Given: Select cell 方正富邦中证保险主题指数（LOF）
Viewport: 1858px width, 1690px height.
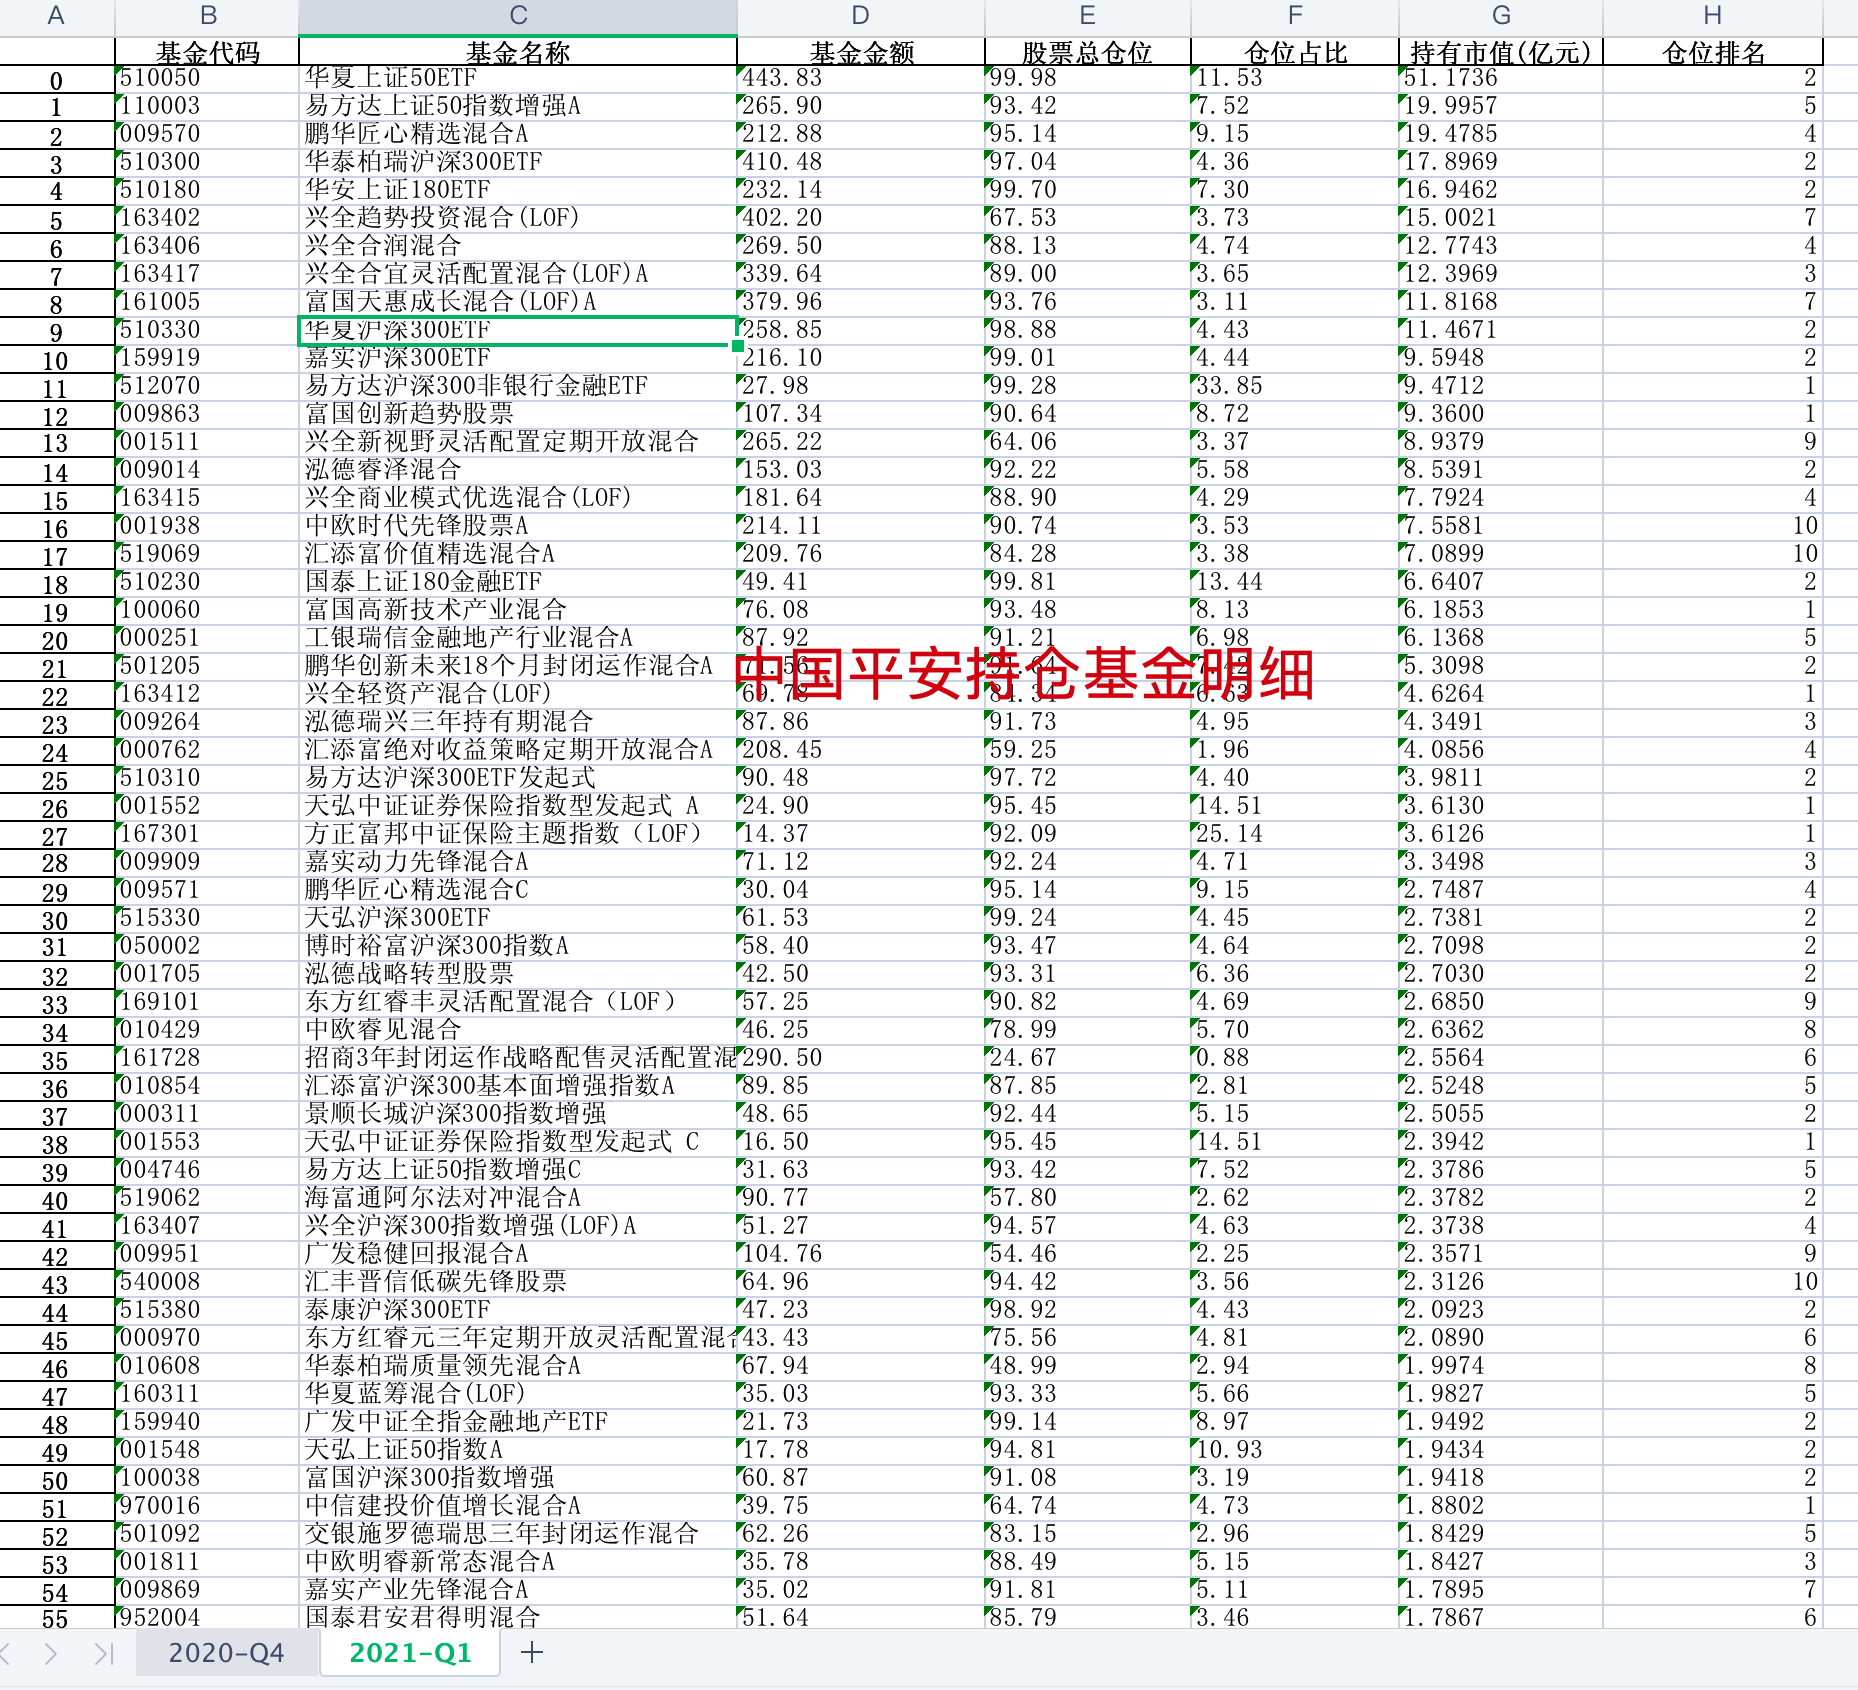Looking at the screenshot, I should click(x=518, y=834).
